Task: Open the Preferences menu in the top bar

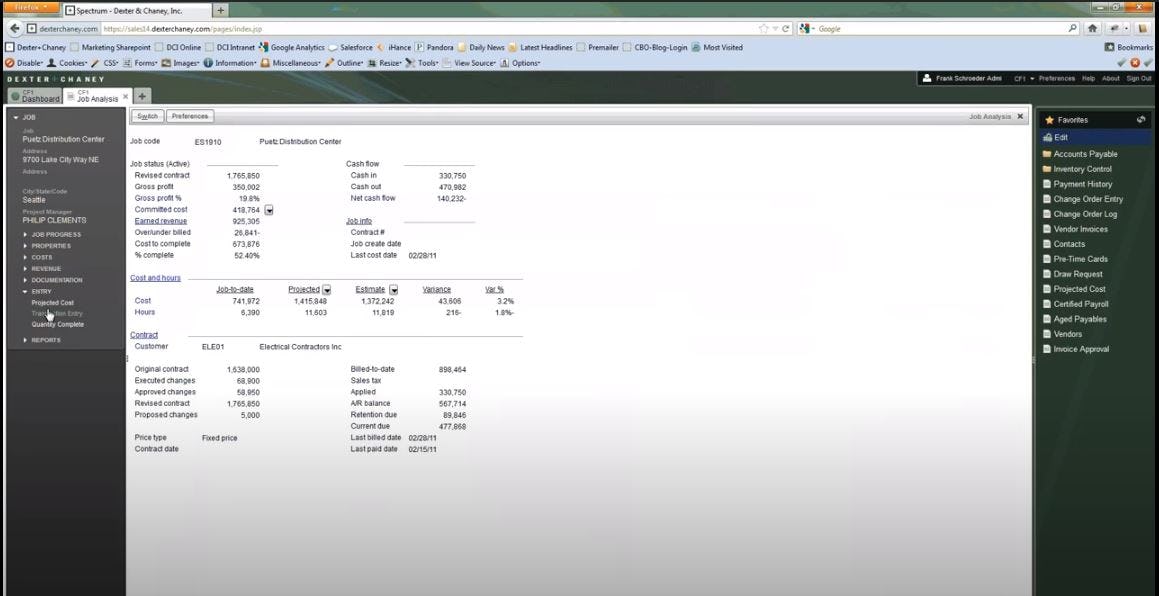Action: (x=1057, y=78)
